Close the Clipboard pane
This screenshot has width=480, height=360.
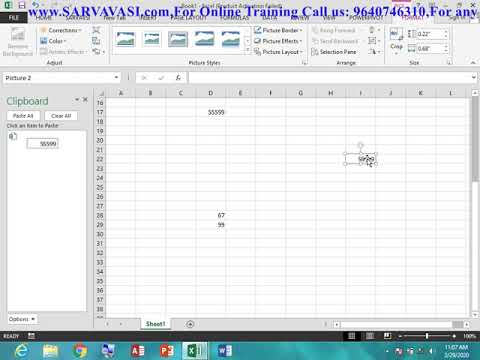85,99
